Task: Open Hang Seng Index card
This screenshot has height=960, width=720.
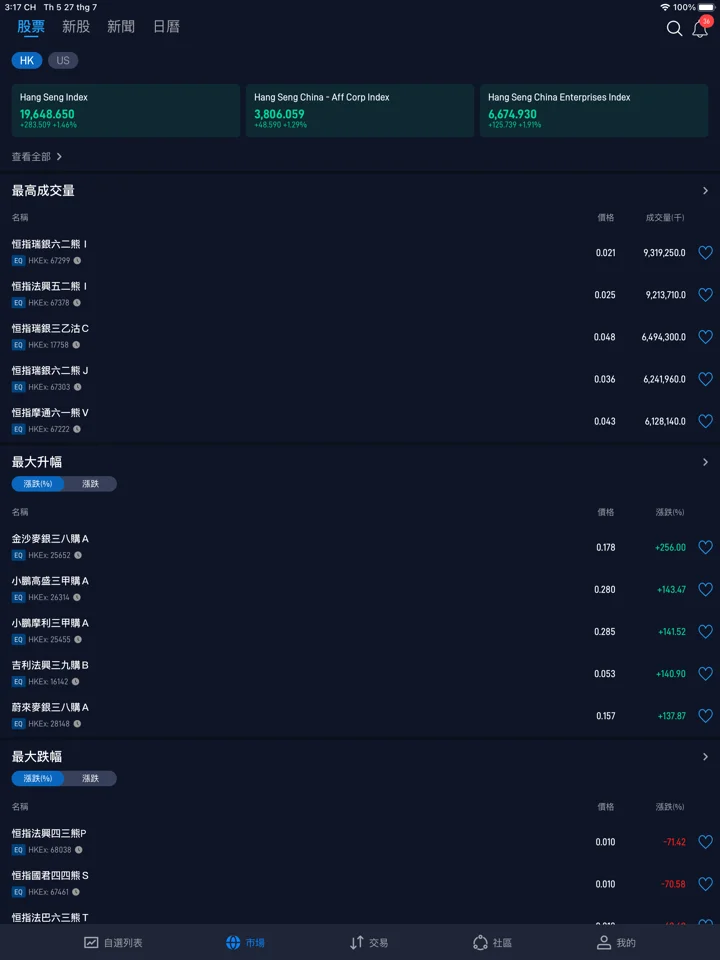Action: [126, 110]
